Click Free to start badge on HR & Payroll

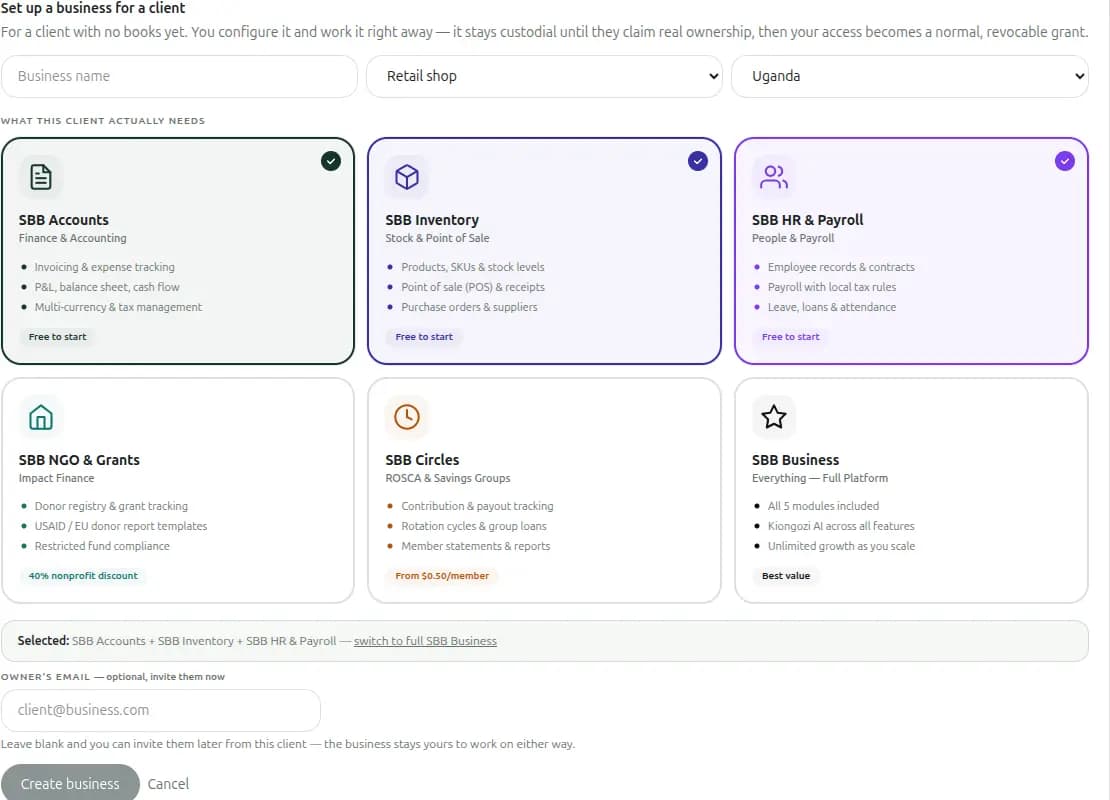pyautogui.click(x=791, y=337)
